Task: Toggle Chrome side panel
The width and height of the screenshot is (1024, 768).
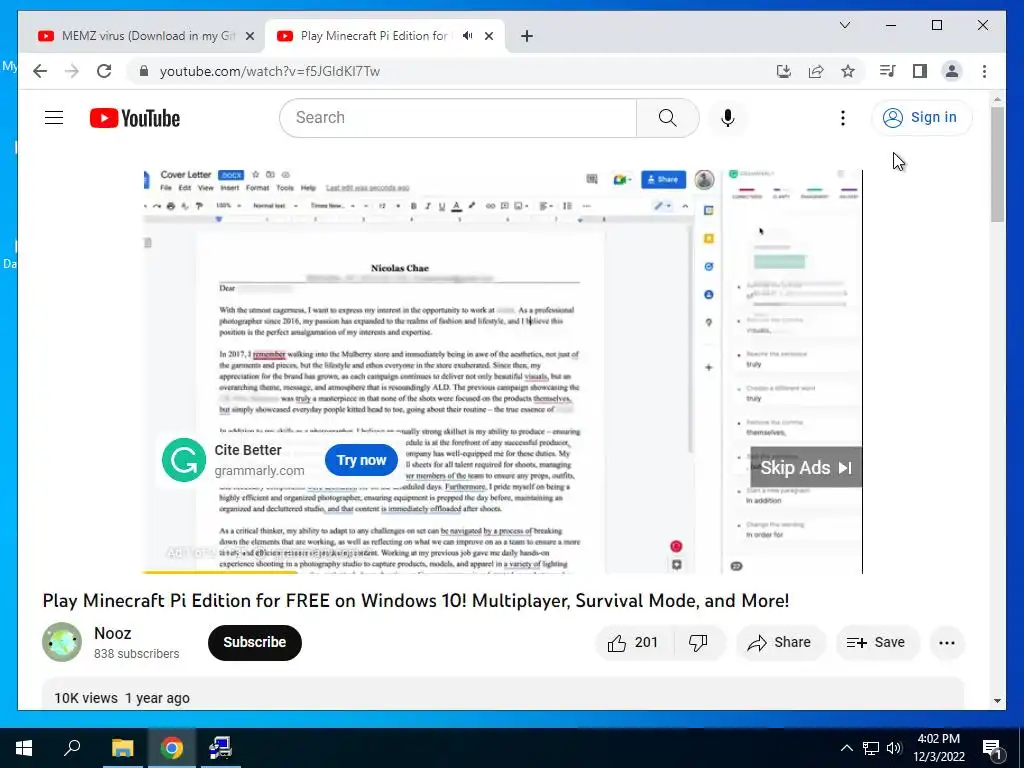Action: 920,71
